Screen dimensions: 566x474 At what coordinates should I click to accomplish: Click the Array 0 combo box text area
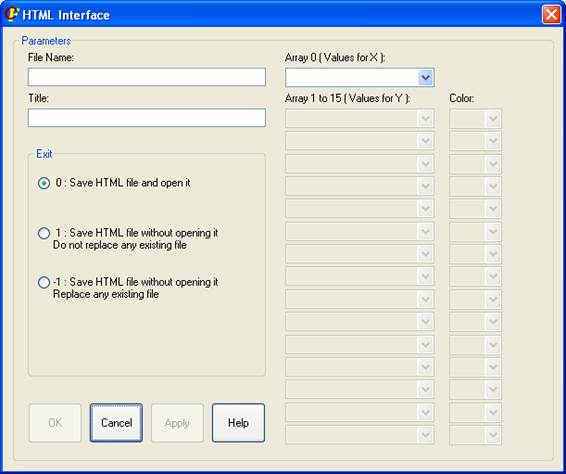coord(352,78)
